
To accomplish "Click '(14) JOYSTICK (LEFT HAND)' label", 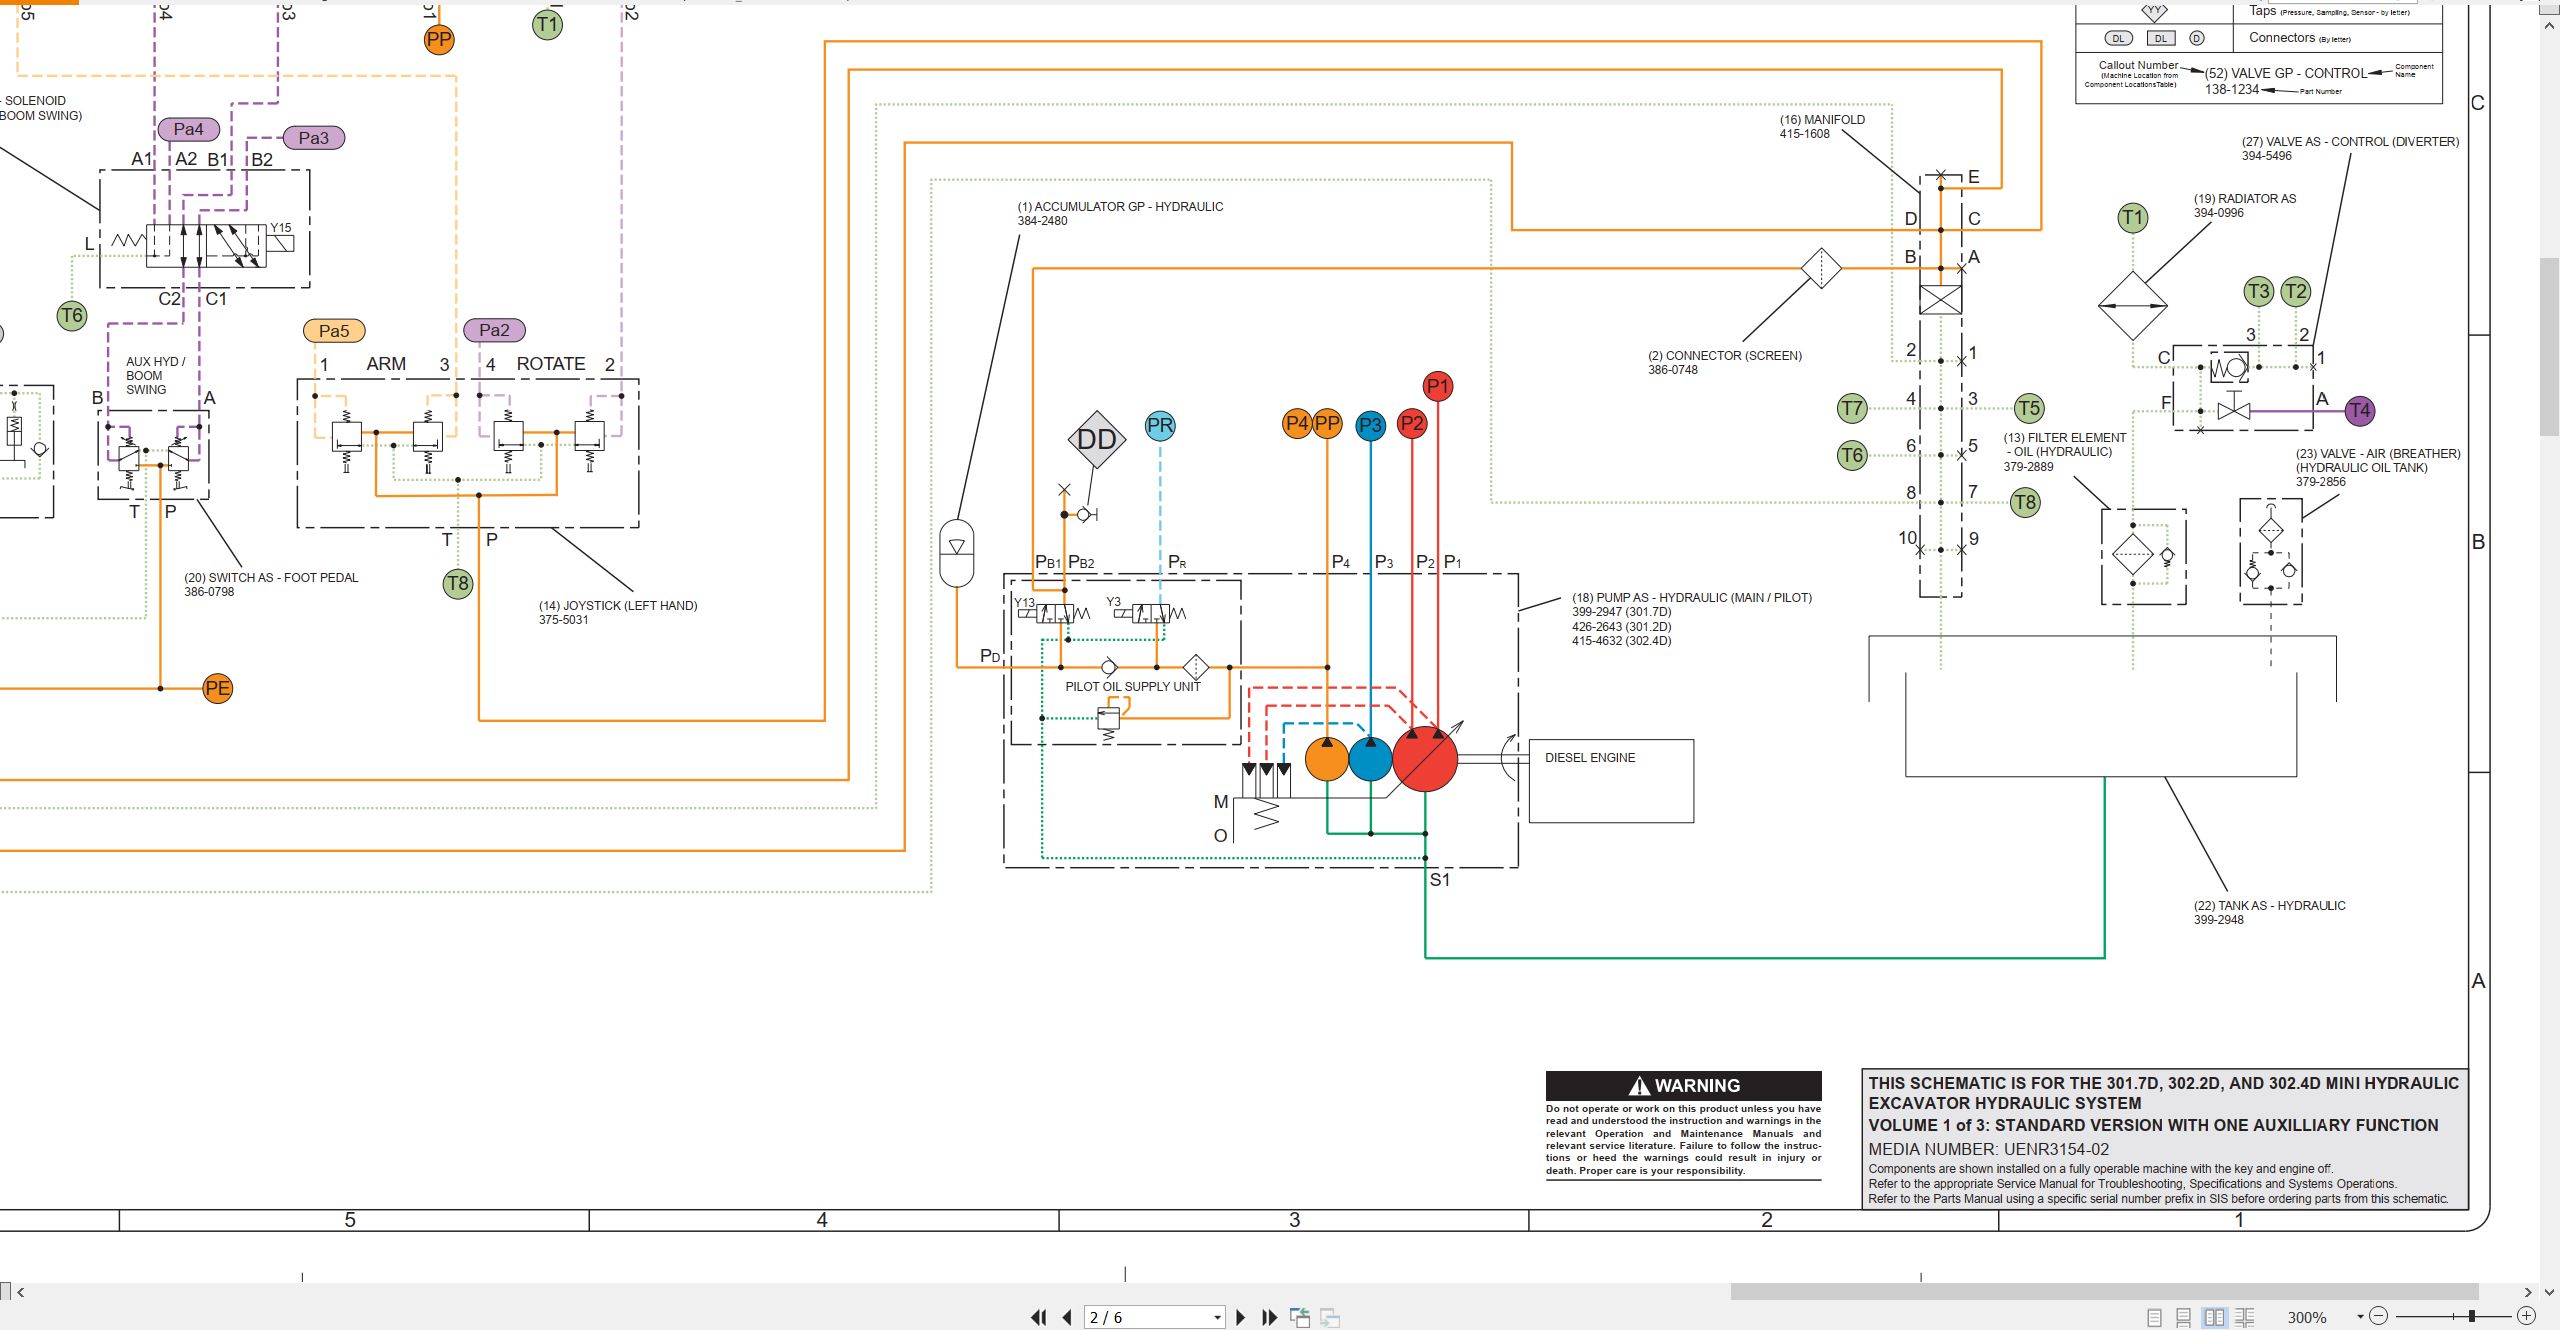I will [x=618, y=606].
